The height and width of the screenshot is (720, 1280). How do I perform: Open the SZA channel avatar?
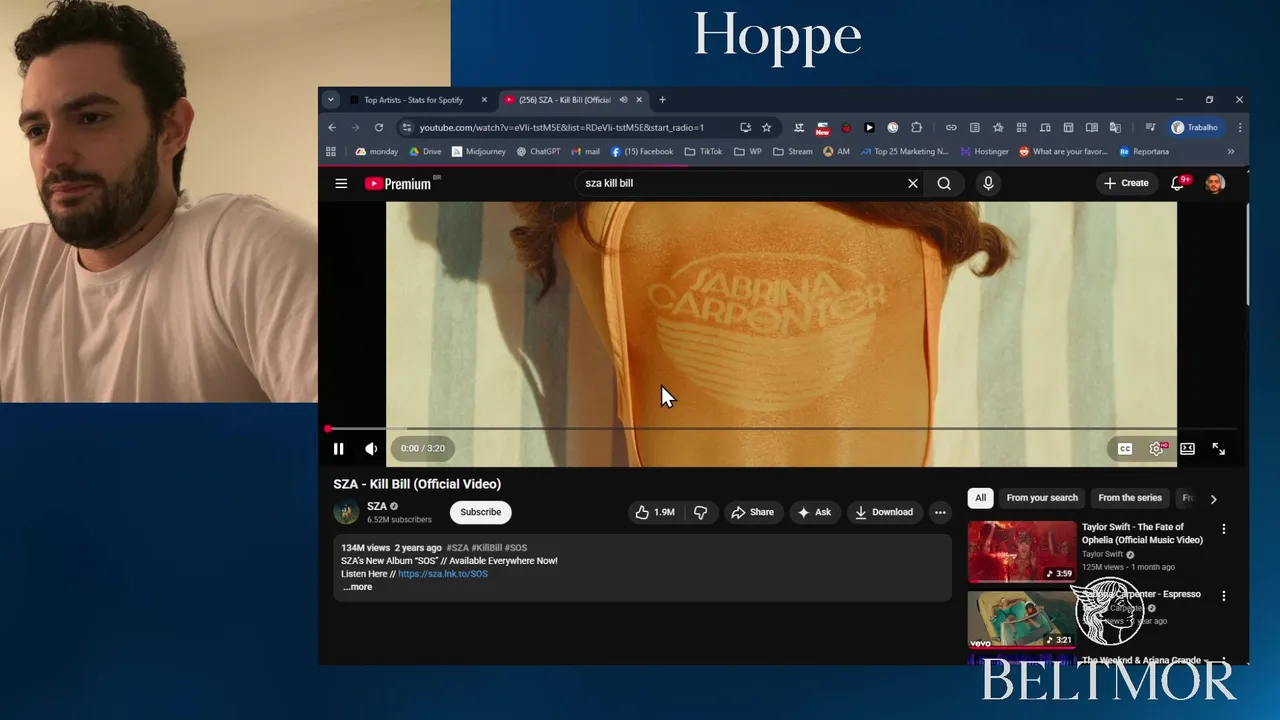(346, 512)
